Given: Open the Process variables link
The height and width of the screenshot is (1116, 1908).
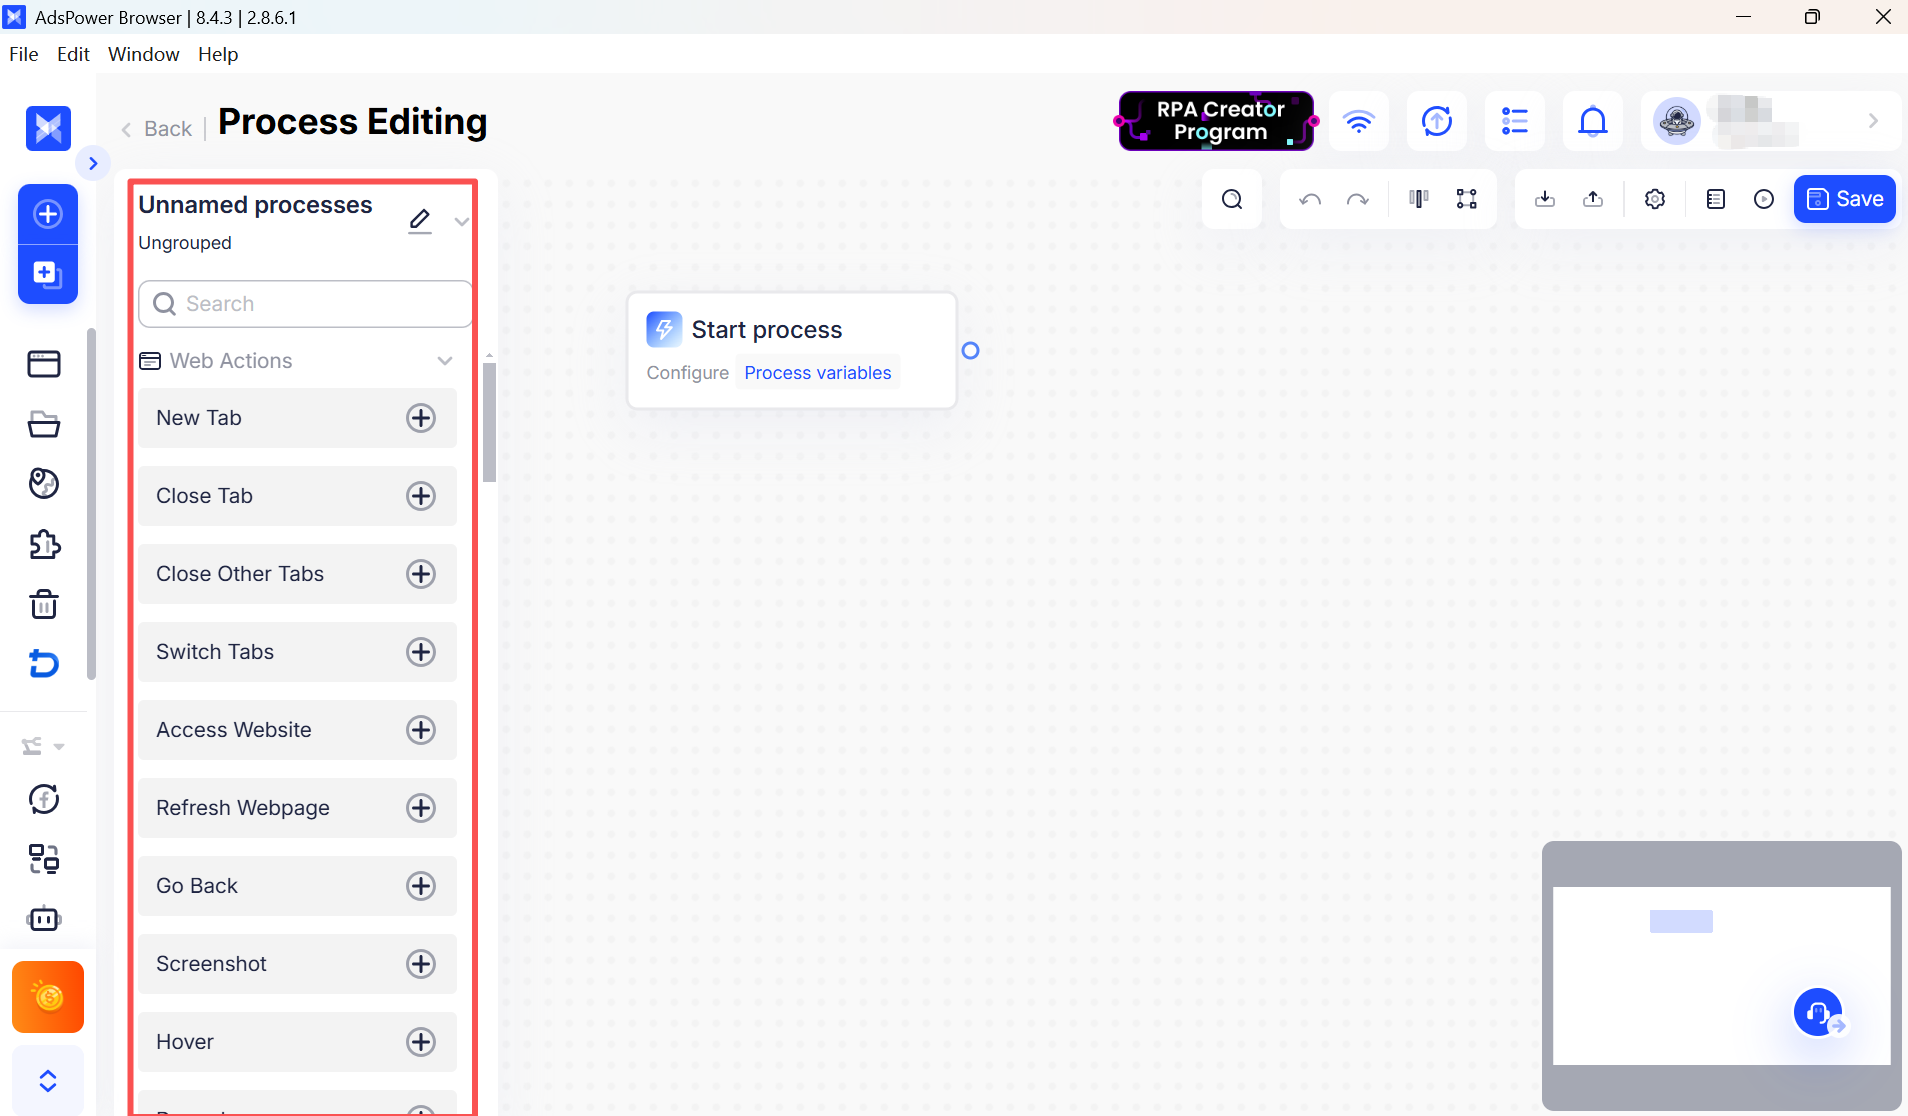Looking at the screenshot, I should (x=818, y=373).
